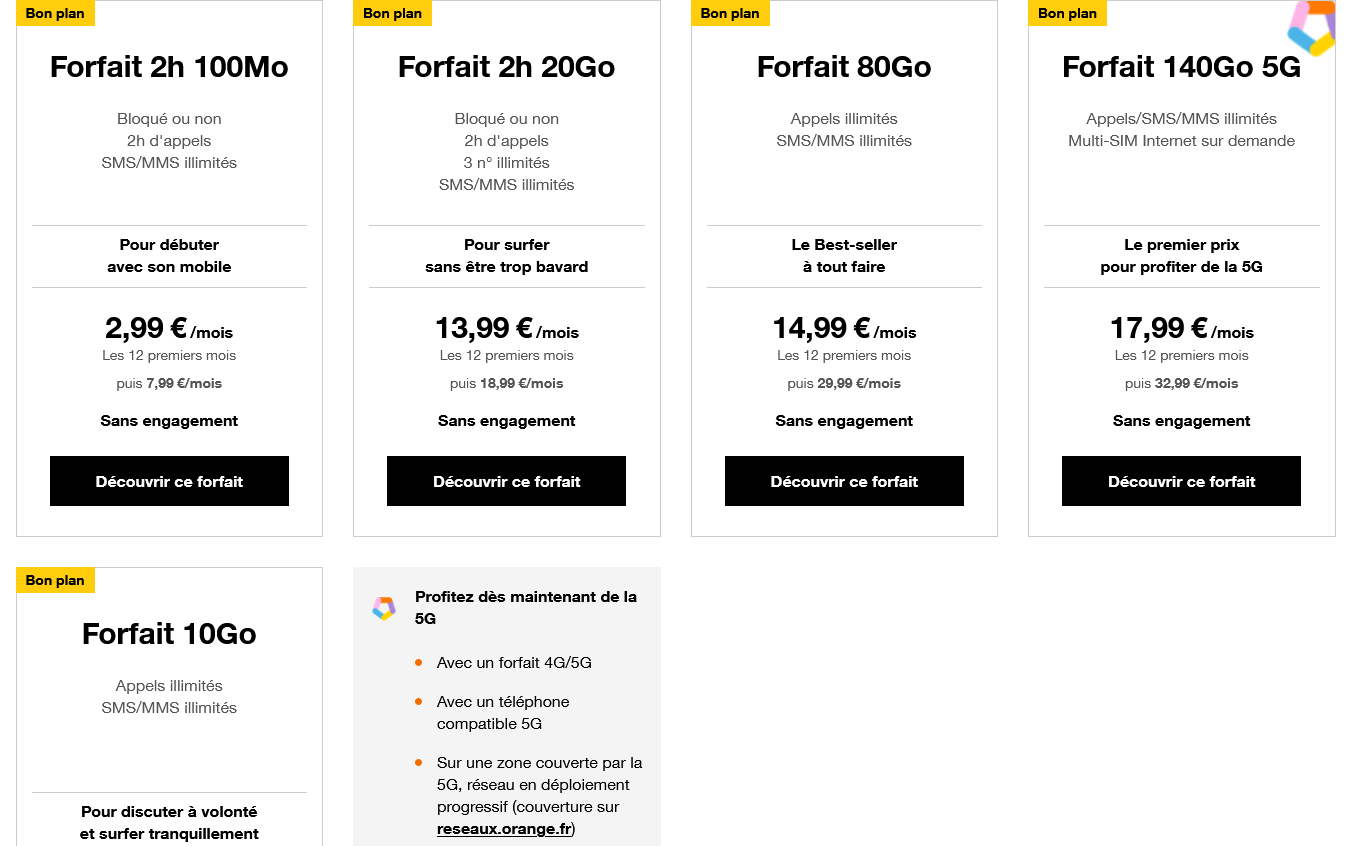Click the 5G icon beside "Profitez dès maintenant"
The height and width of the screenshot is (846, 1364).
[383, 608]
